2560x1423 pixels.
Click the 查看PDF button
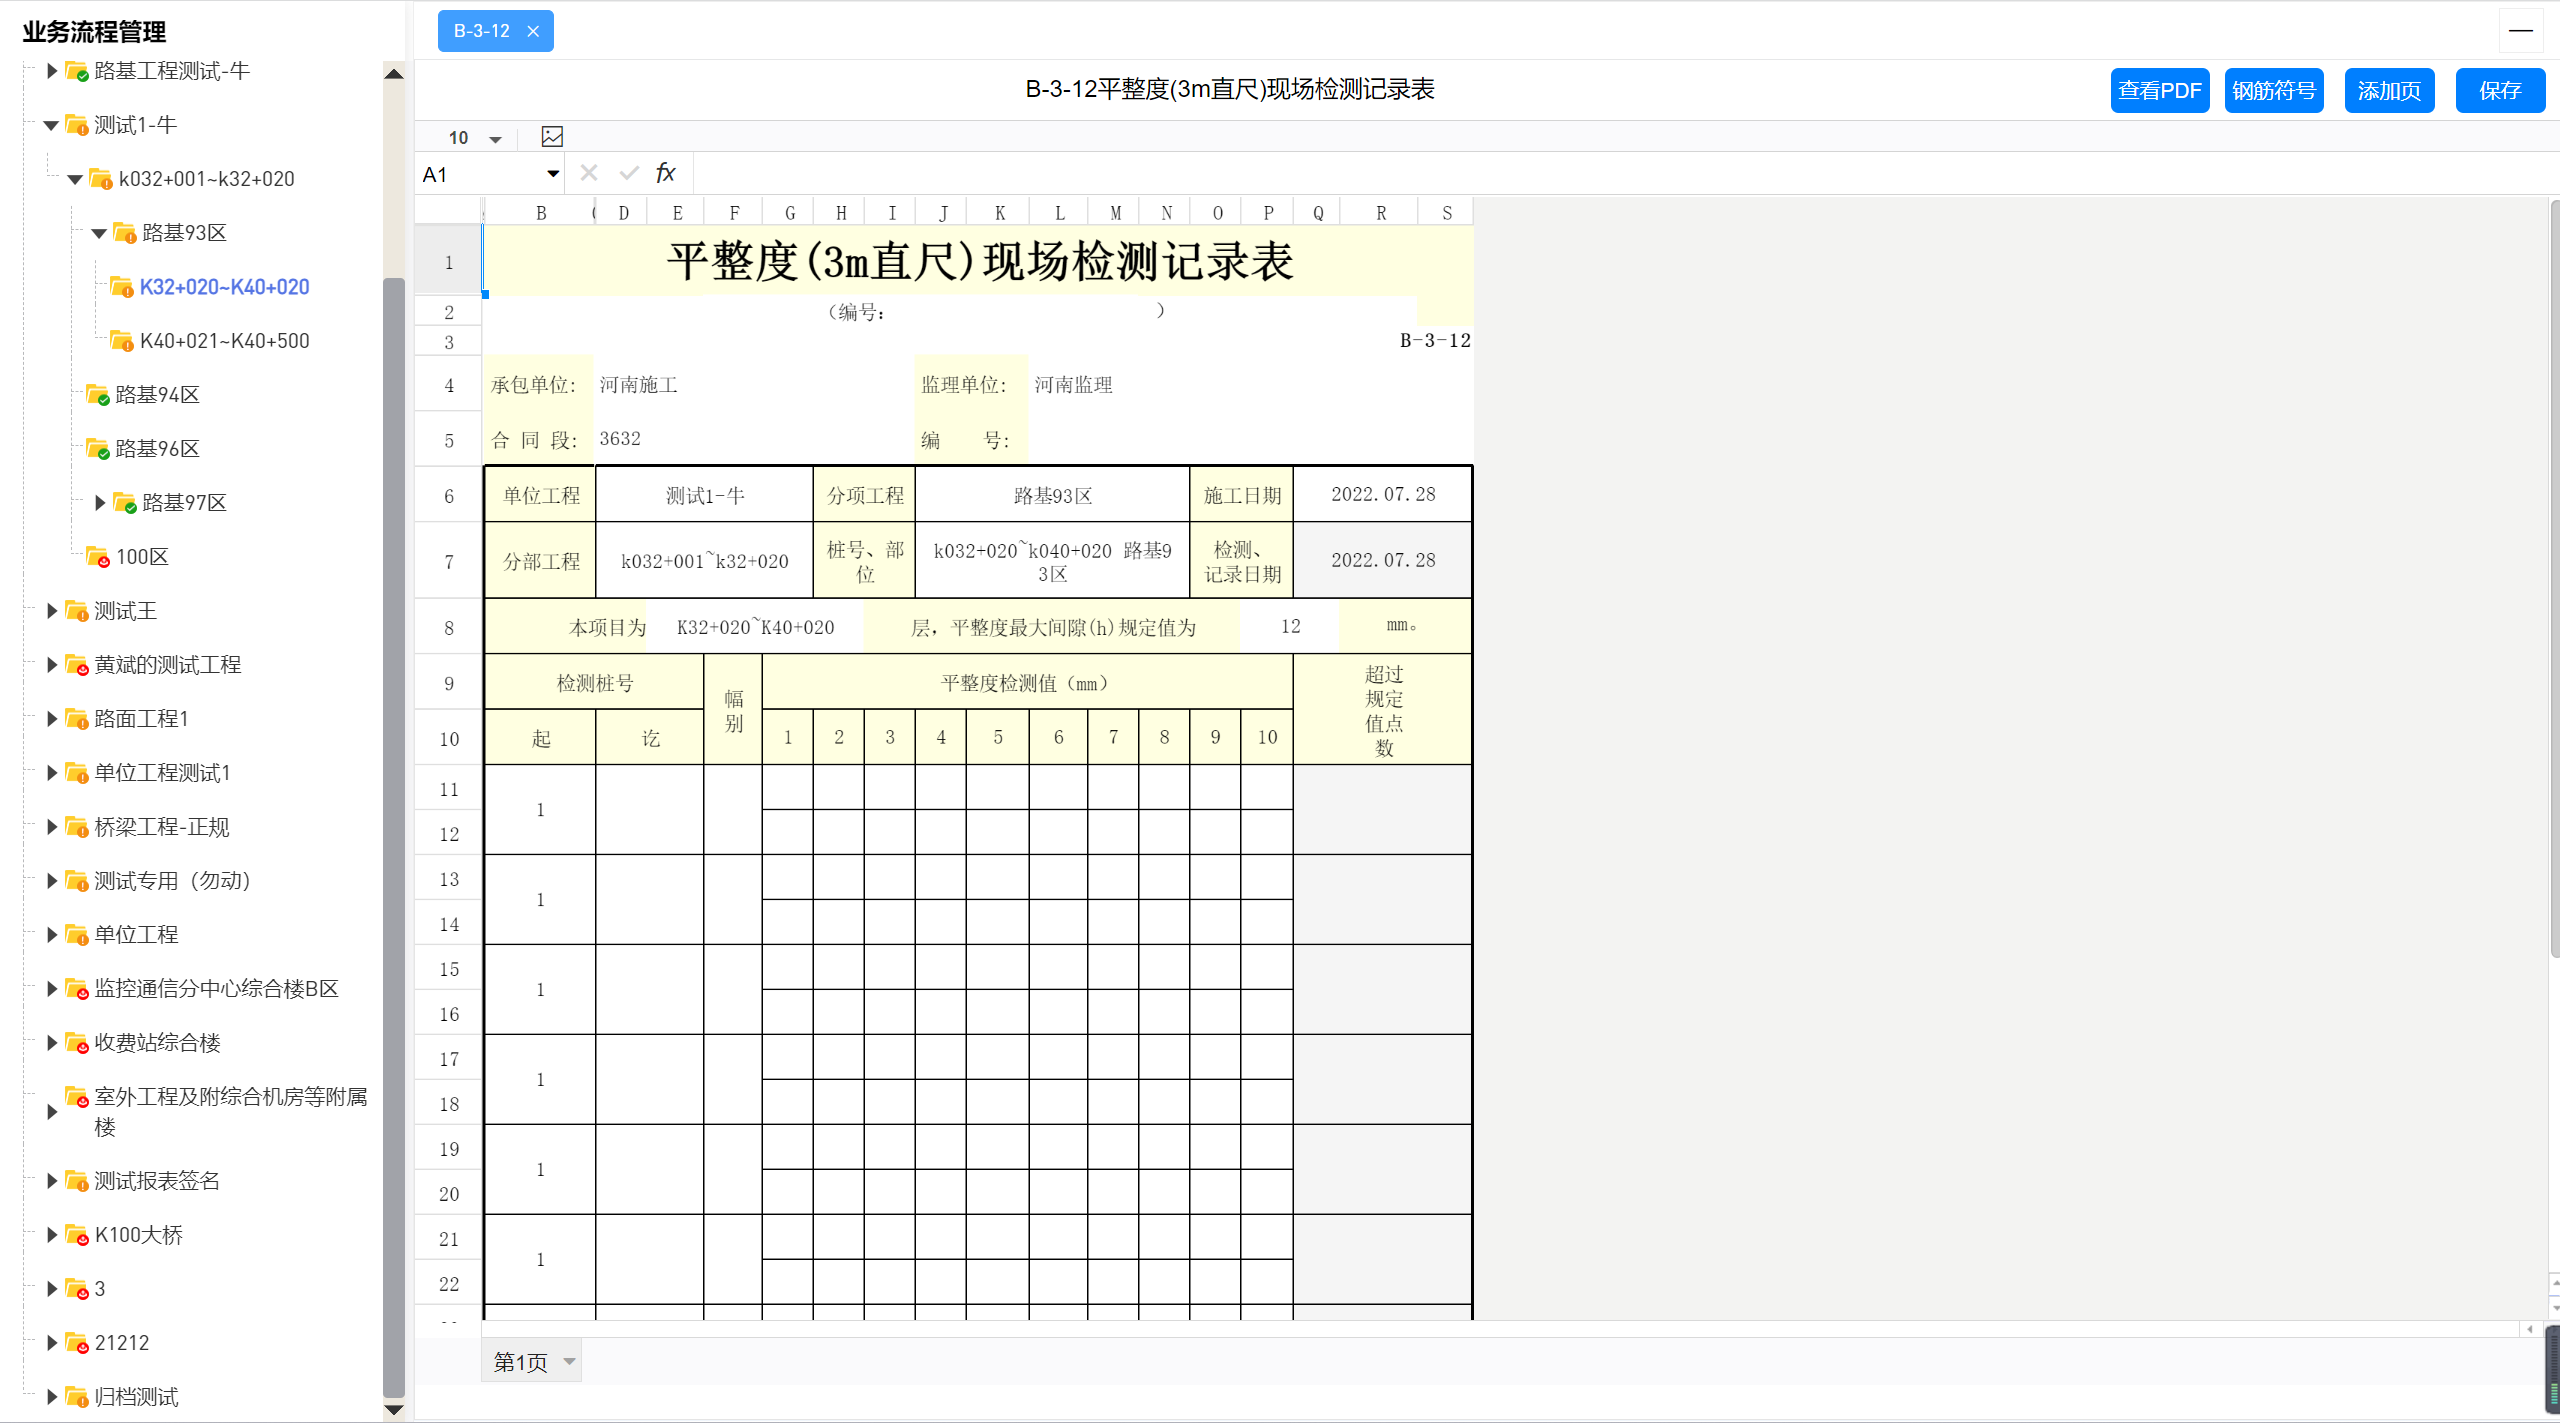(2160, 91)
